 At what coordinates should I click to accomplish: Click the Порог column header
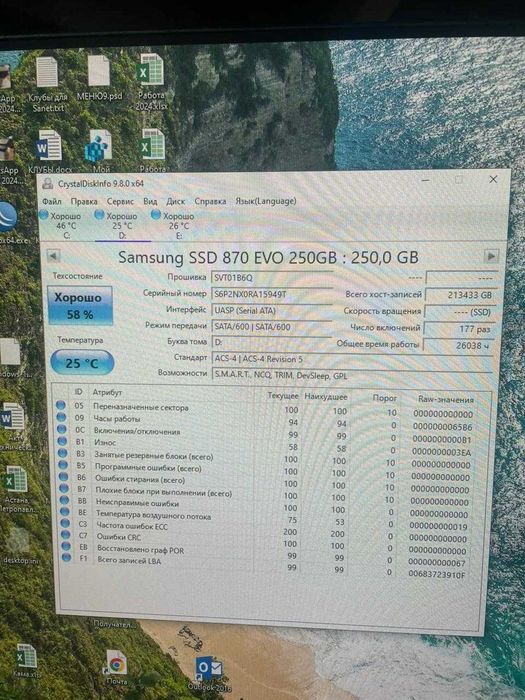tap(384, 397)
